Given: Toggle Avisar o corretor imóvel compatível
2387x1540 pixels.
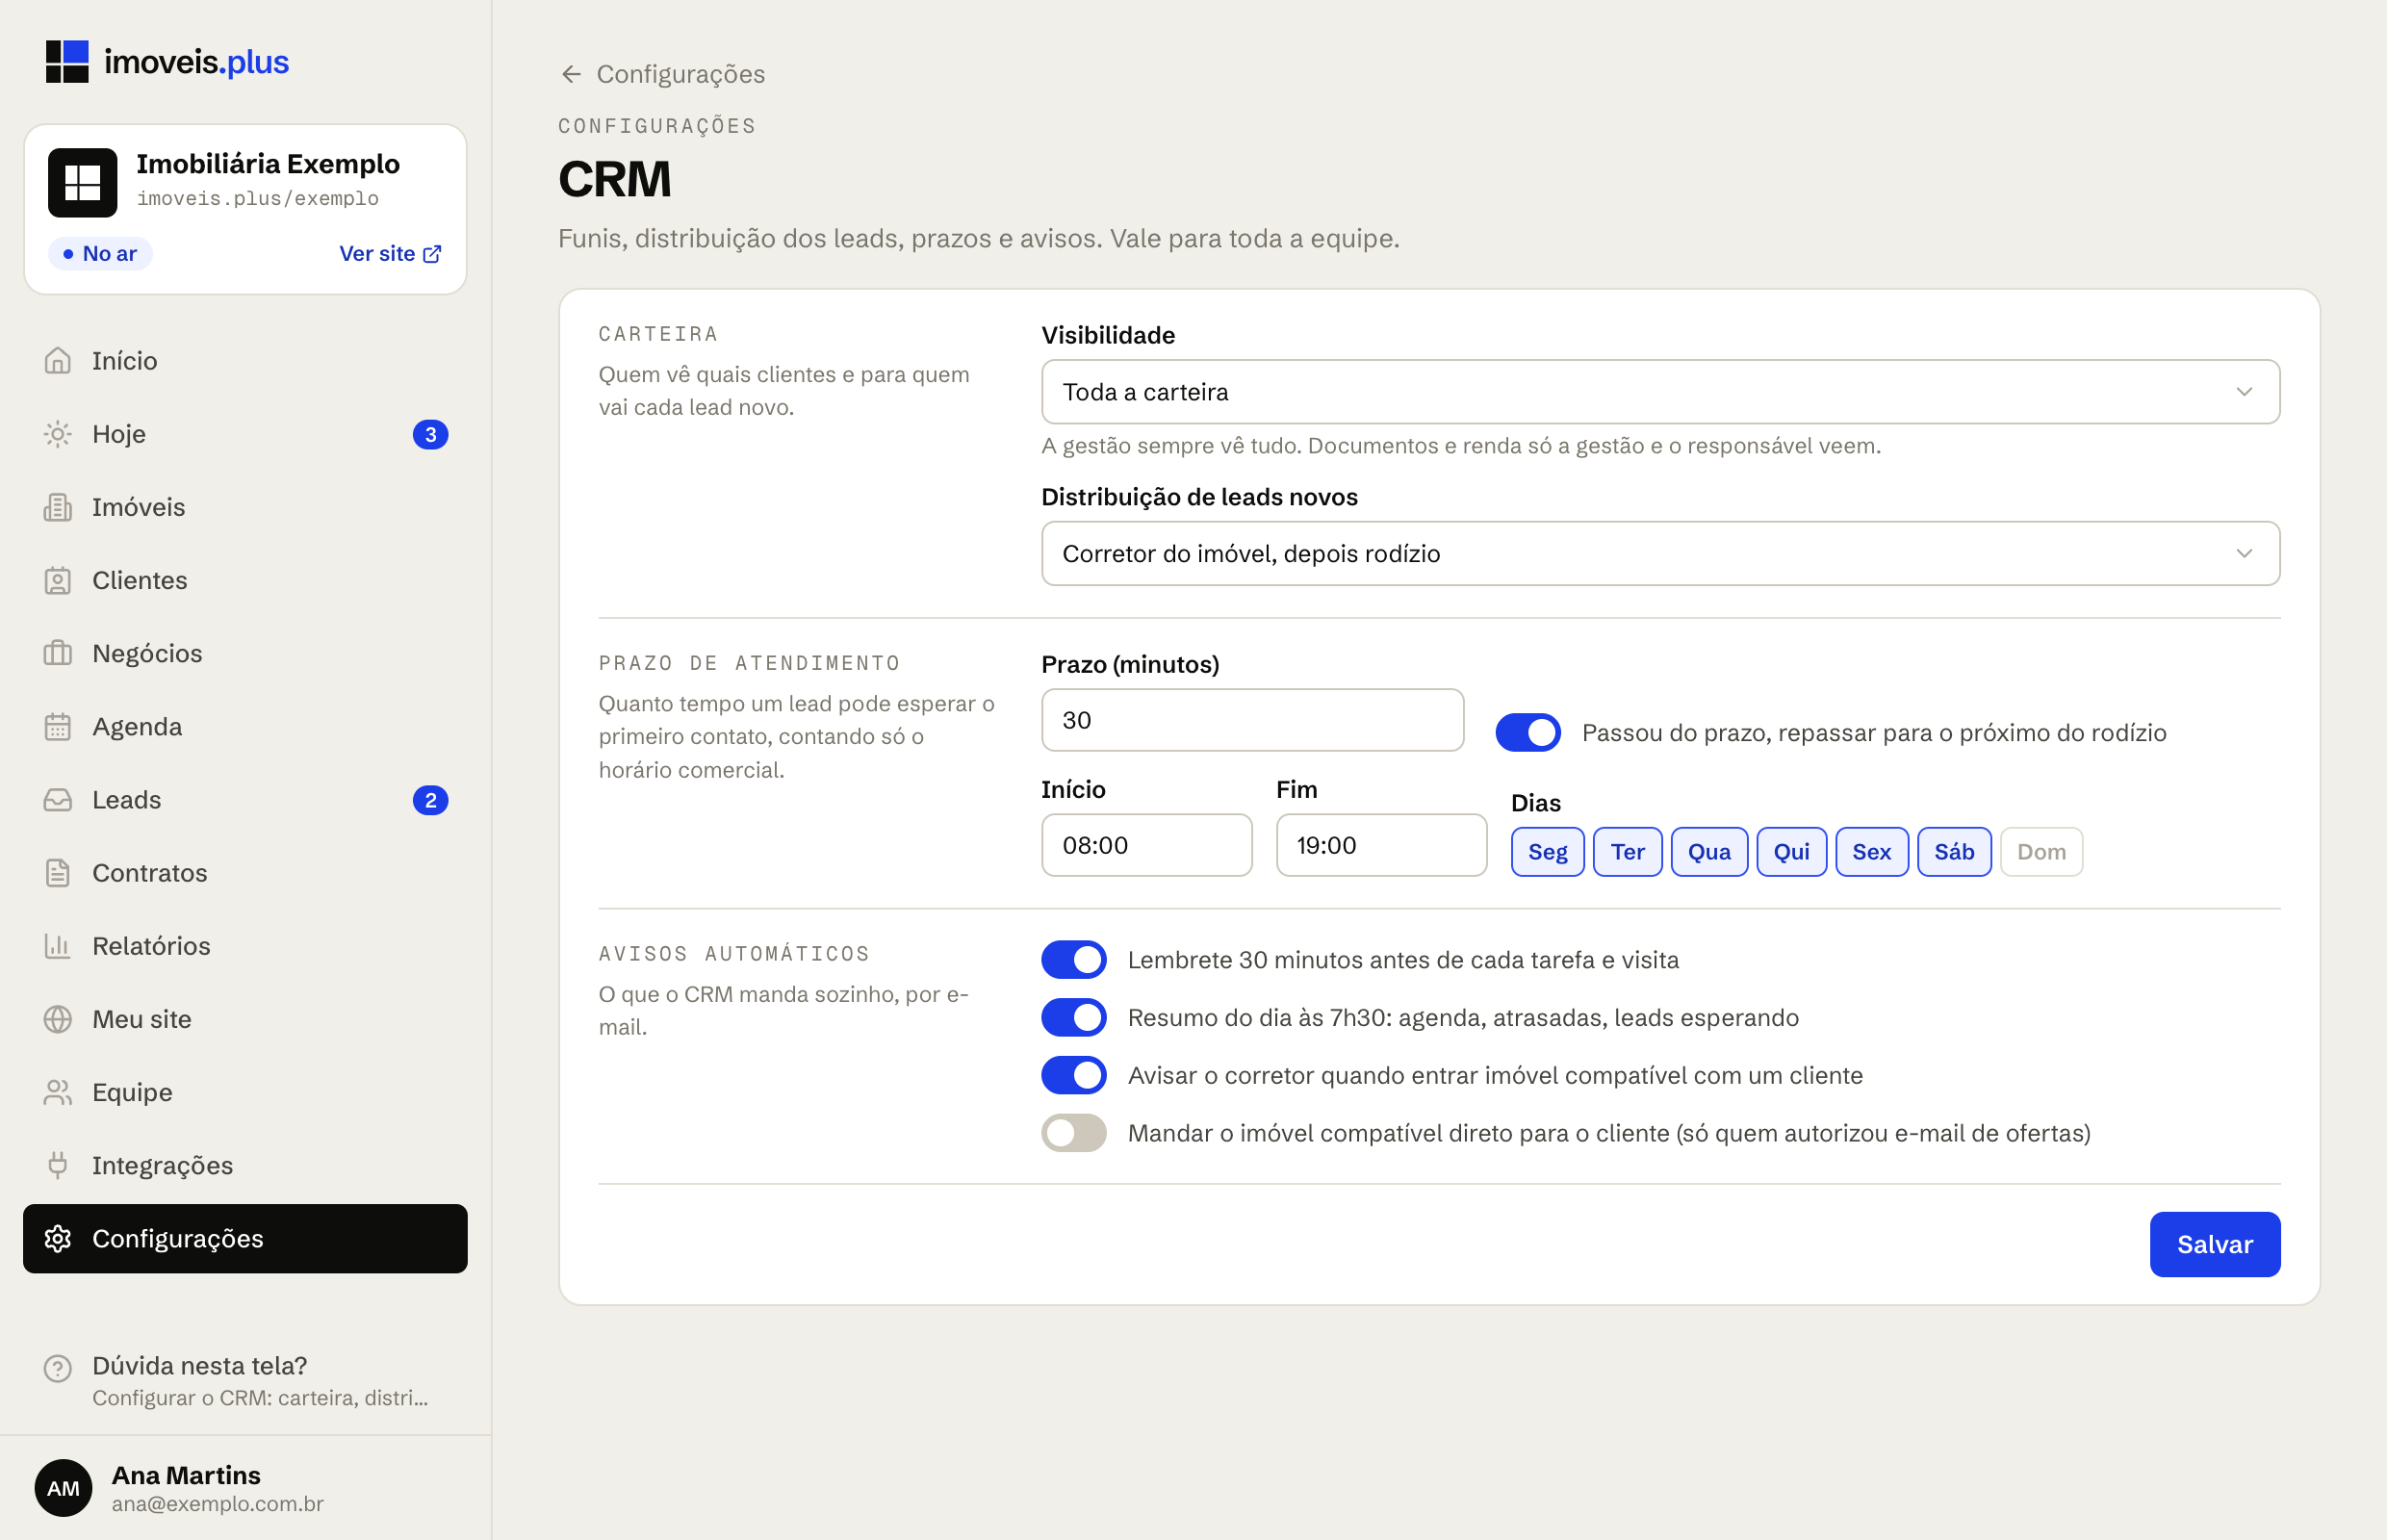Looking at the screenshot, I should click(1074, 1076).
